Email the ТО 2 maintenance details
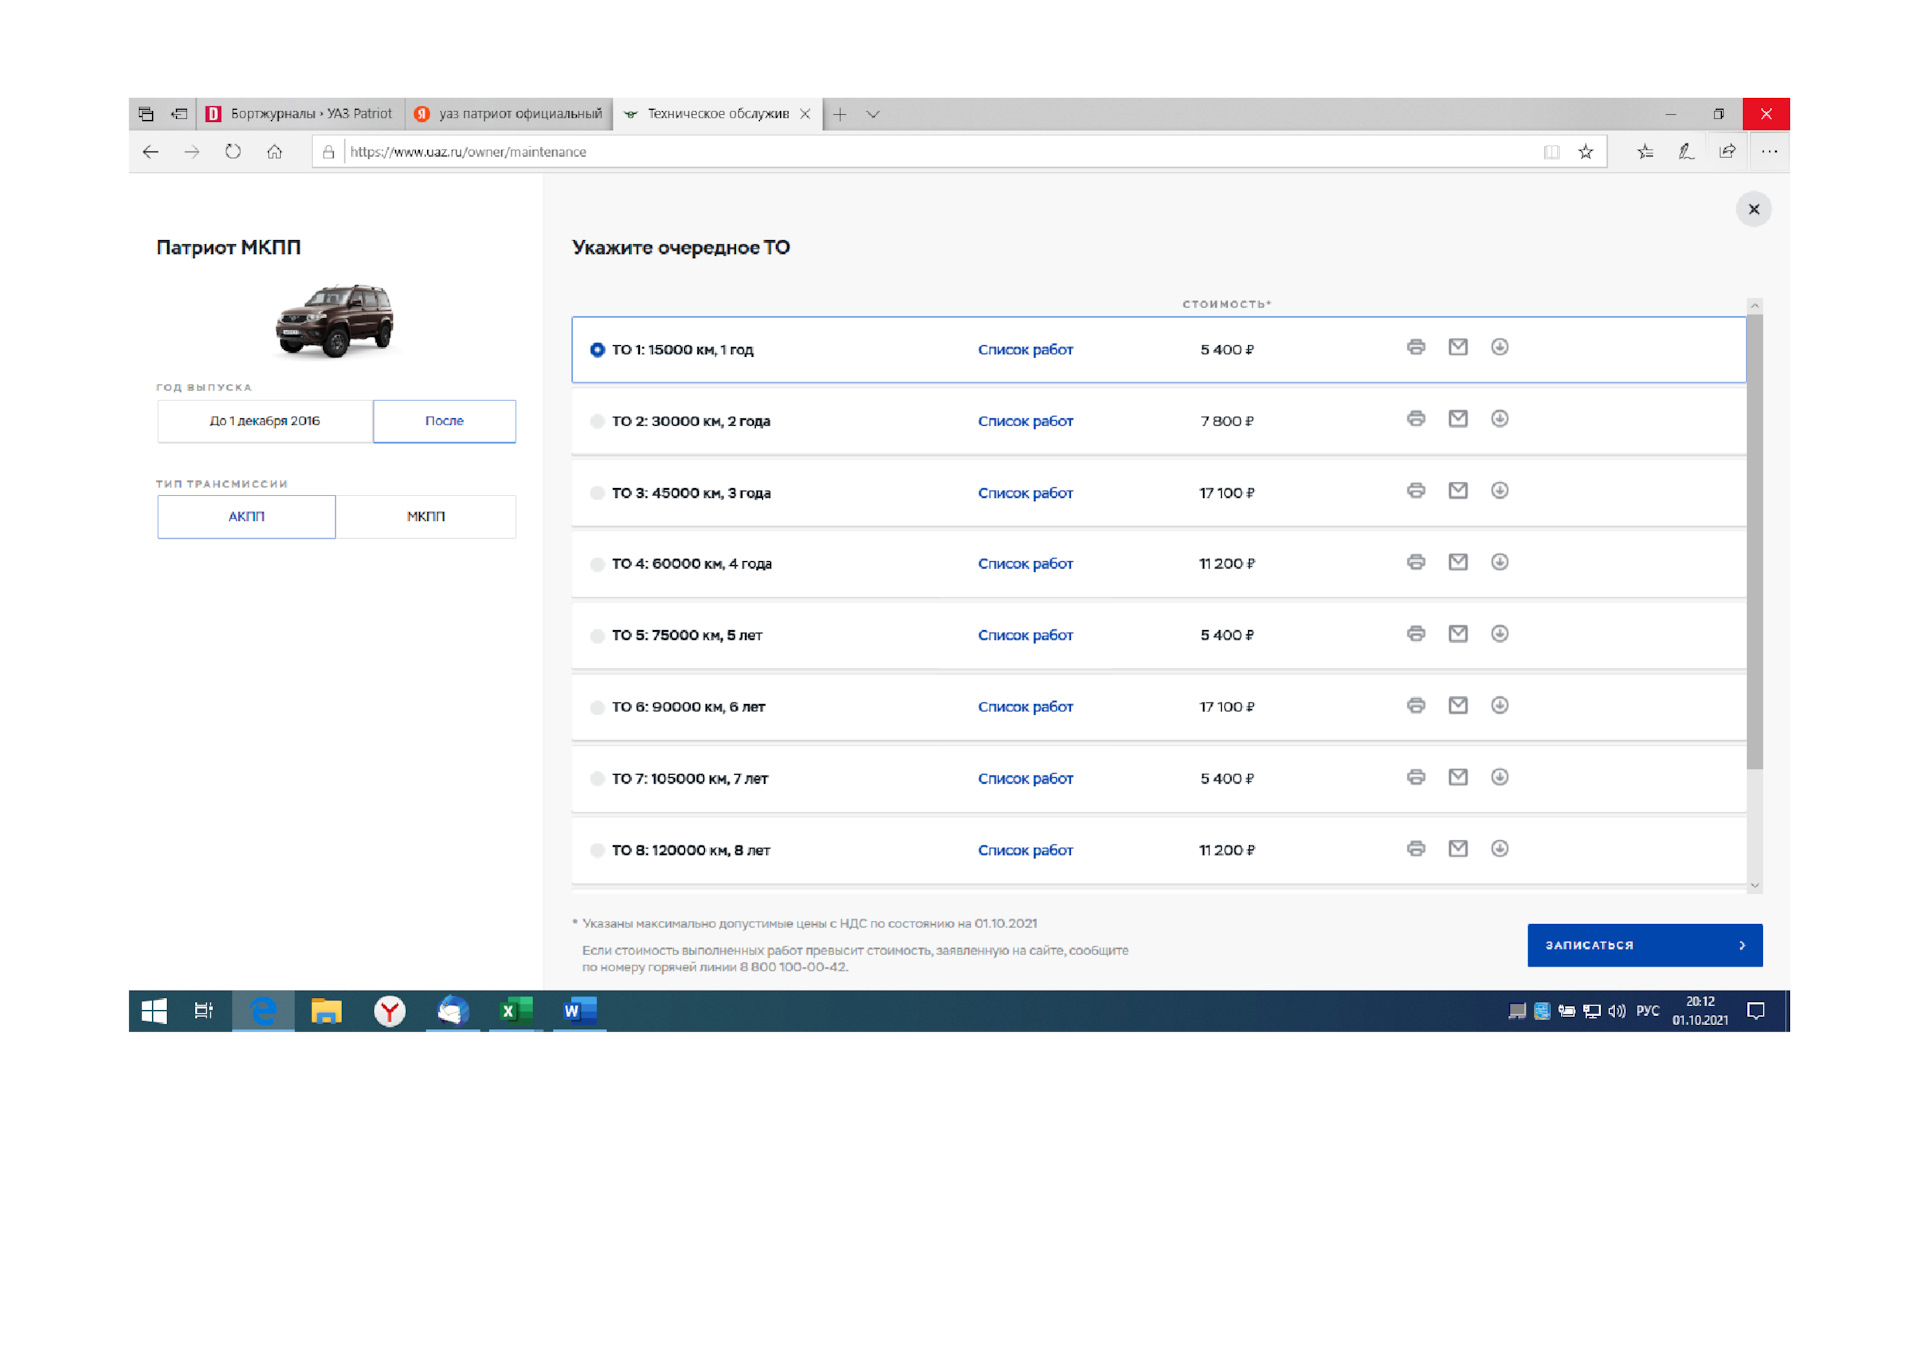The width and height of the screenshot is (1920, 1358). 1458,419
